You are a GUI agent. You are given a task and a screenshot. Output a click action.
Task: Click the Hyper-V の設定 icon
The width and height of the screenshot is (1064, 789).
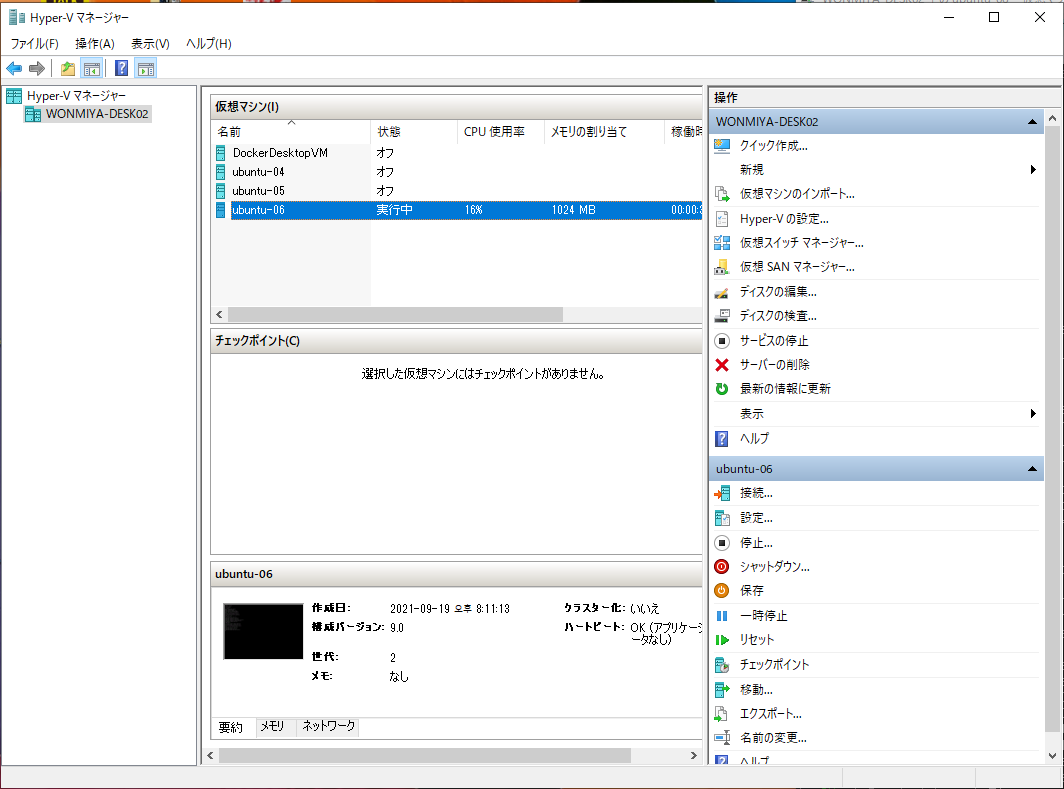pos(722,219)
